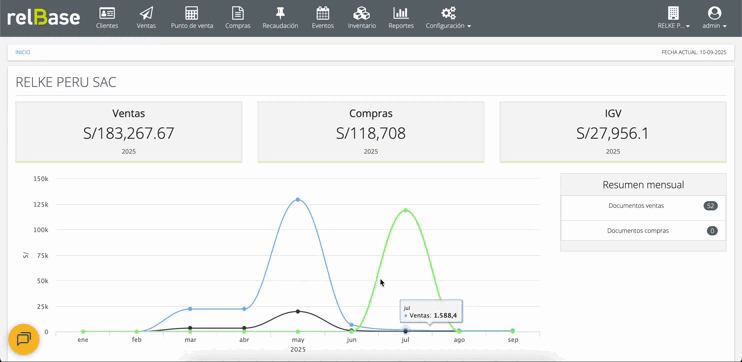This screenshot has height=362, width=742.
Task: Click the 125k axis label
Action: pyautogui.click(x=40, y=204)
